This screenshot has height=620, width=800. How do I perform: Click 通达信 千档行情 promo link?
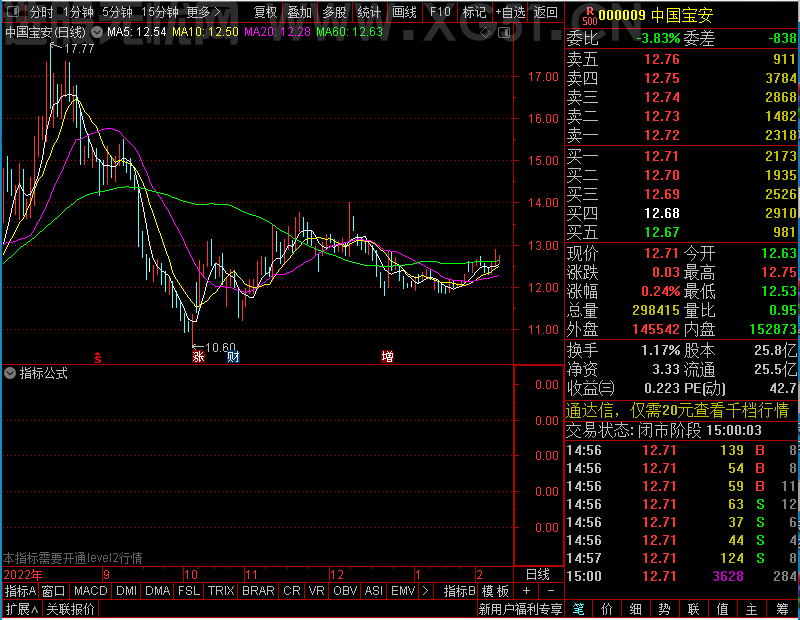pos(678,410)
